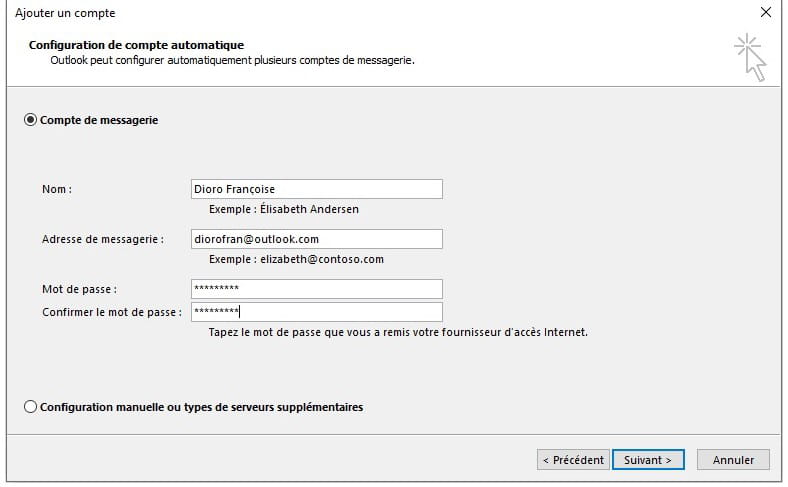This screenshot has width=788, height=487.
Task: Click the Ajouter un compte window title
Action: pos(65,13)
